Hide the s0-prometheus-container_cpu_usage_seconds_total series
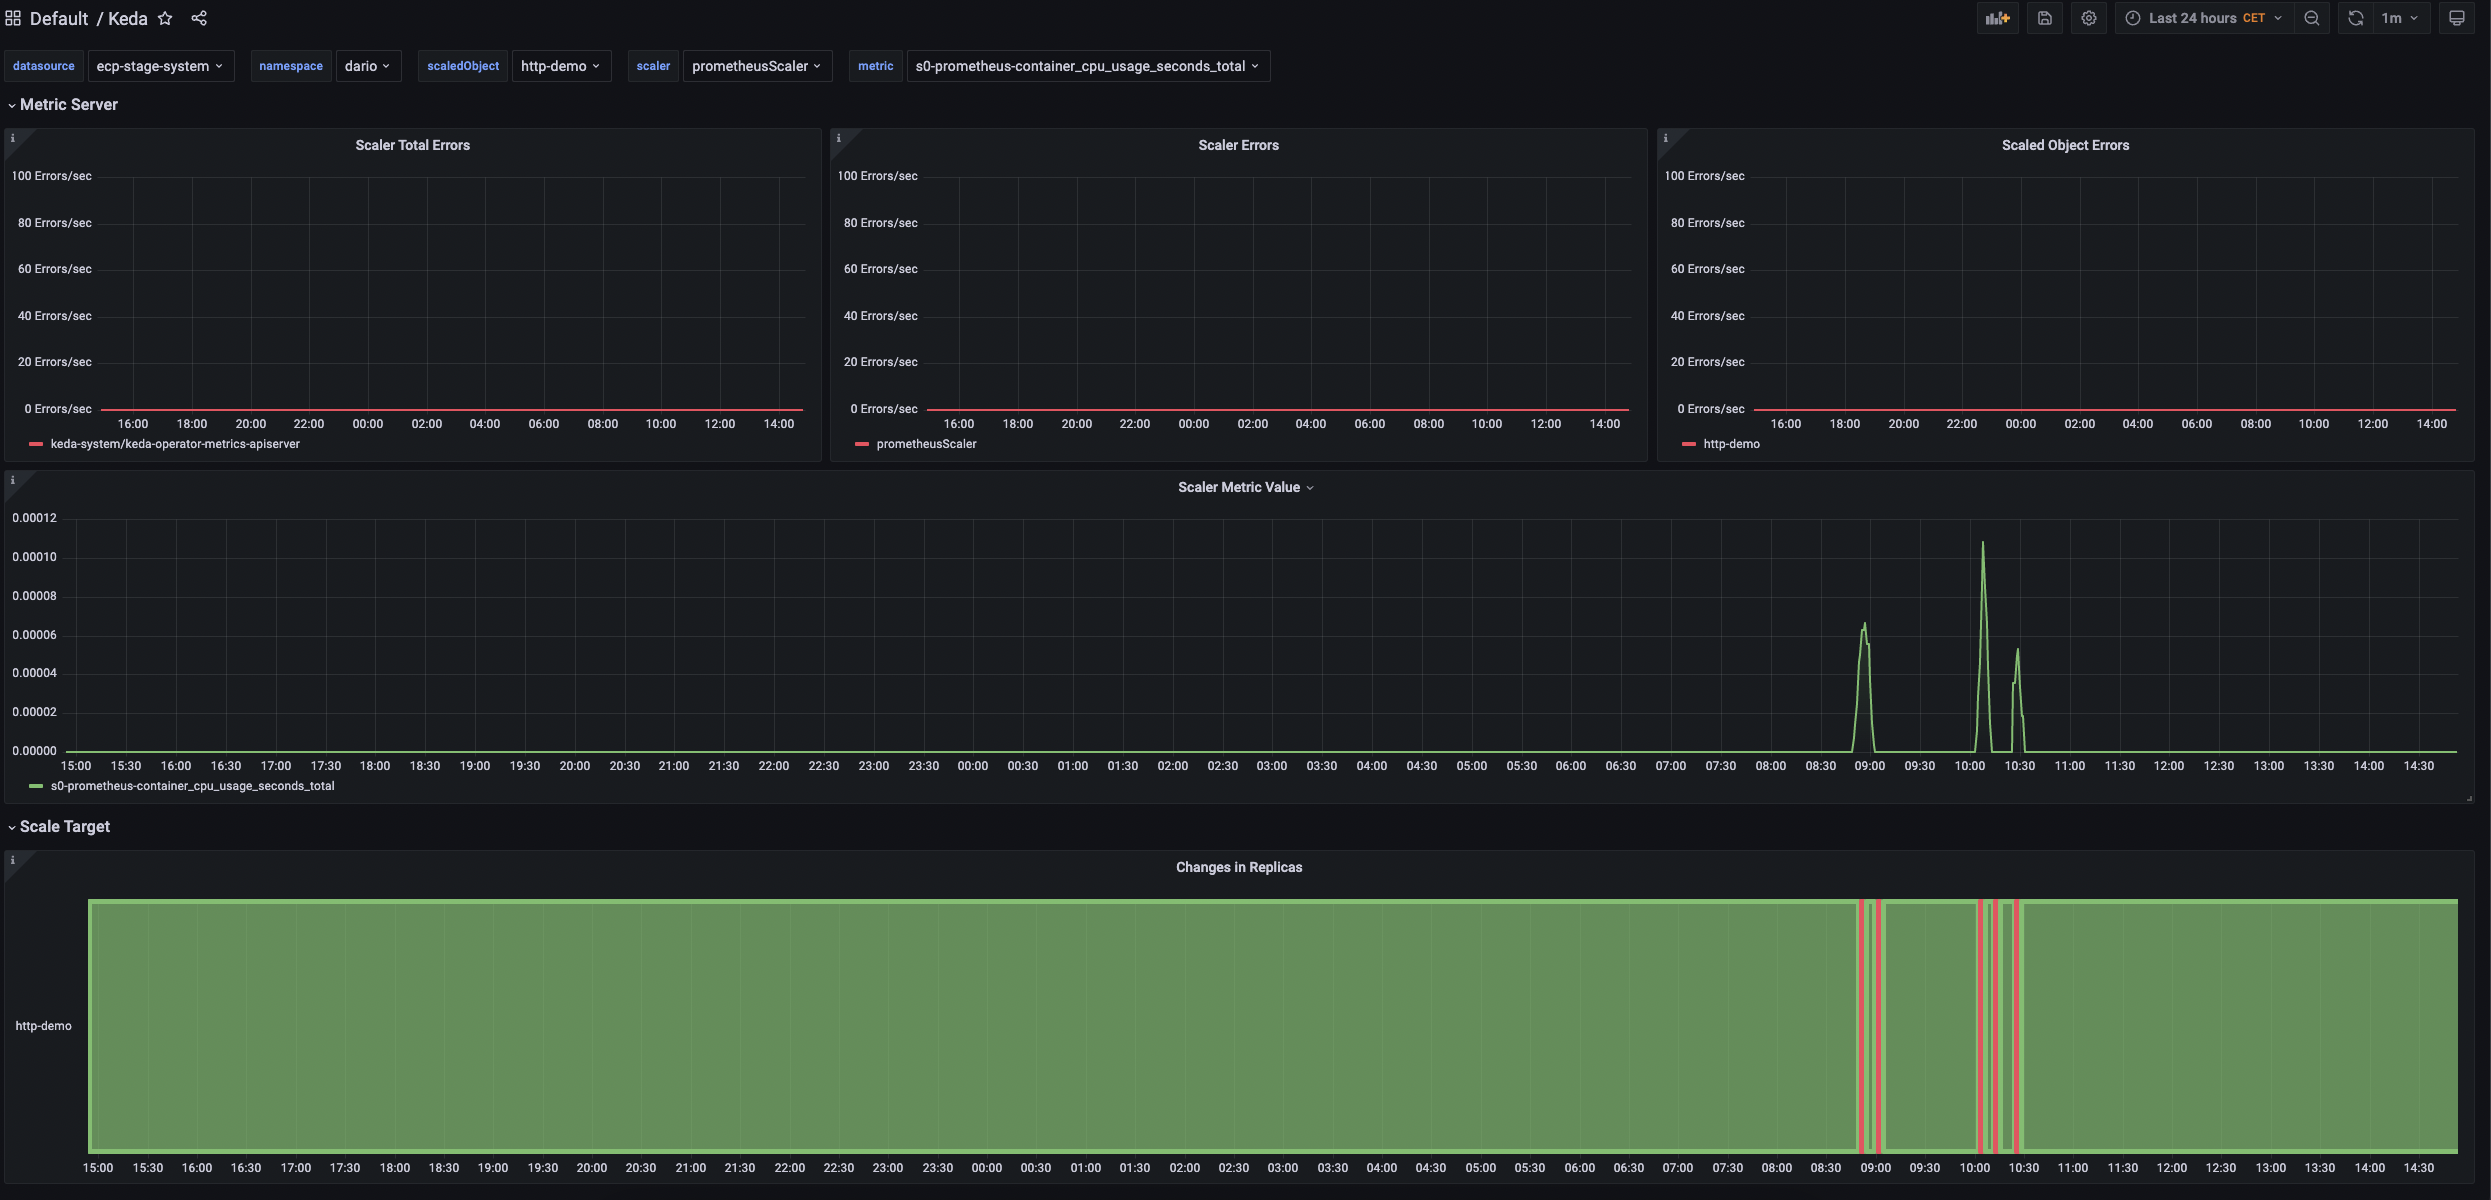 tap(191, 785)
